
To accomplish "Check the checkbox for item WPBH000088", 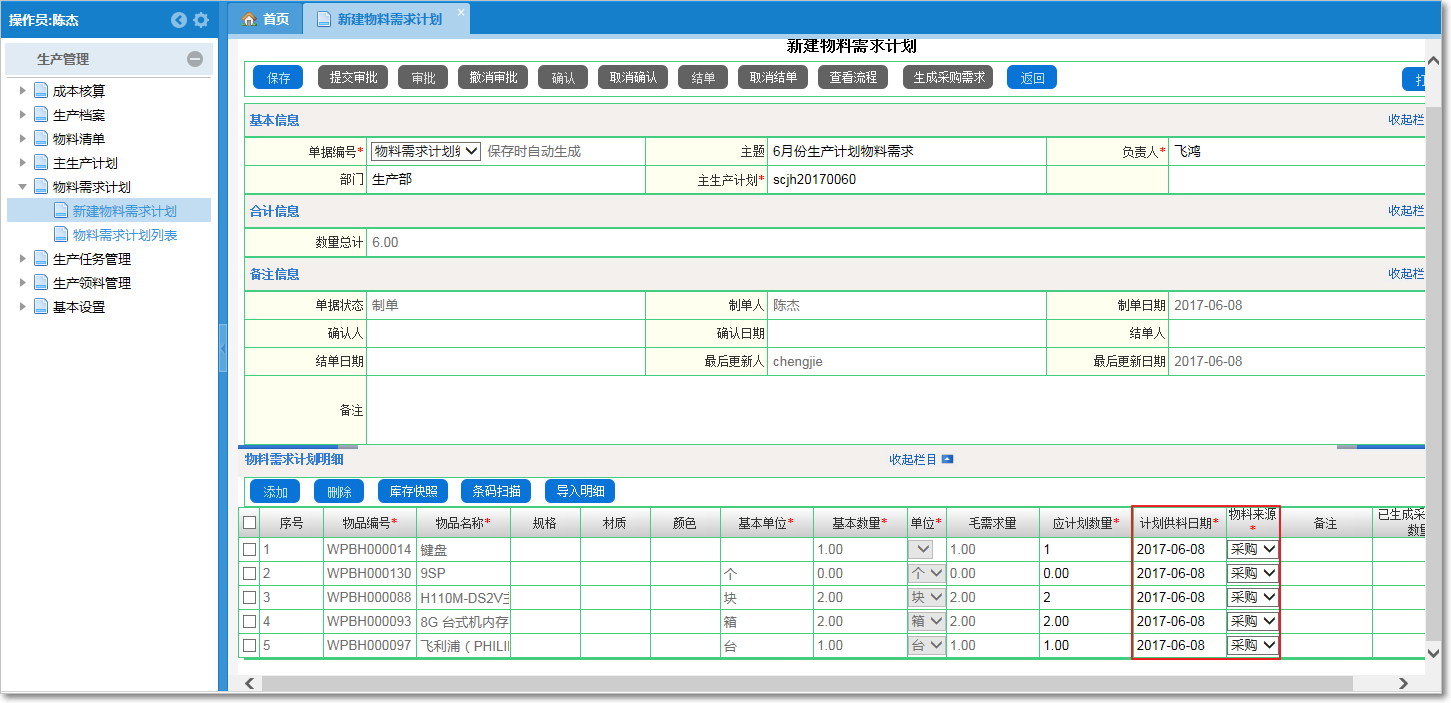I will pos(249,596).
